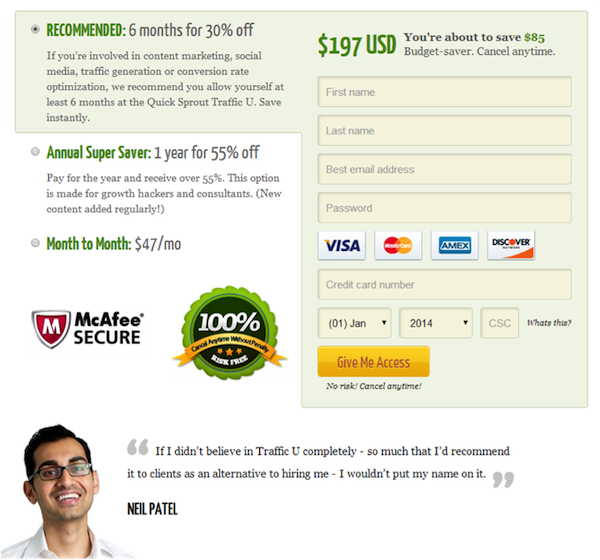The image size is (600, 560).
Task: Focus the Last name field
Action: tap(445, 131)
